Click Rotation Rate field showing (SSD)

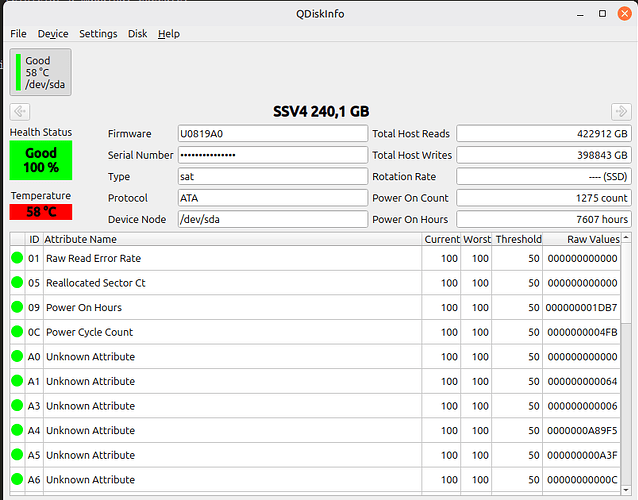(x=544, y=177)
